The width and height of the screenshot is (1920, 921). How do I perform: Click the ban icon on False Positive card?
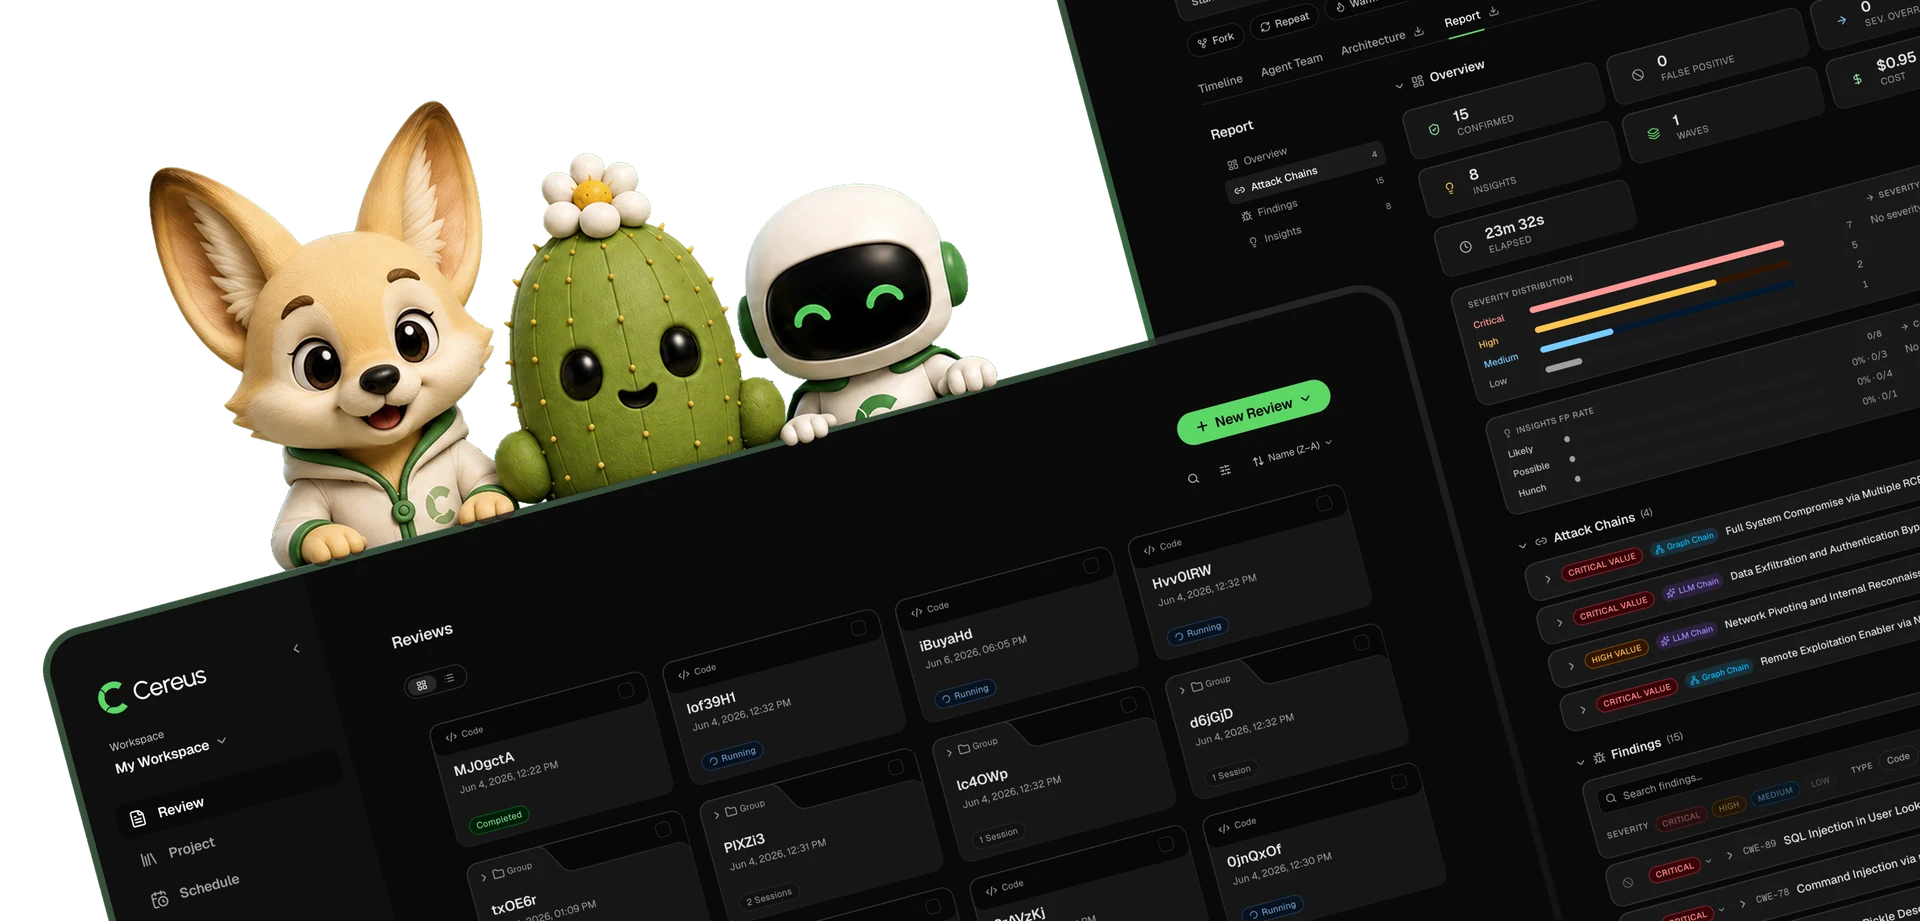(x=1638, y=75)
